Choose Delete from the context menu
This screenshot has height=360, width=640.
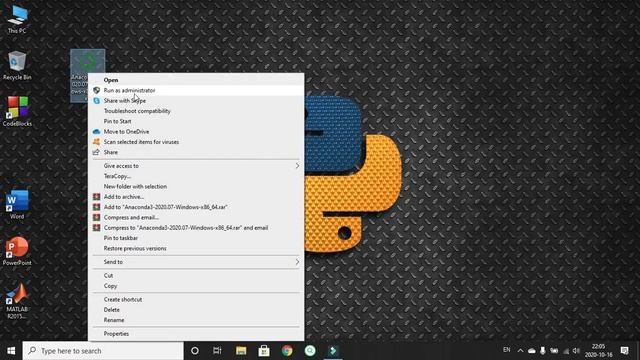[196, 310]
